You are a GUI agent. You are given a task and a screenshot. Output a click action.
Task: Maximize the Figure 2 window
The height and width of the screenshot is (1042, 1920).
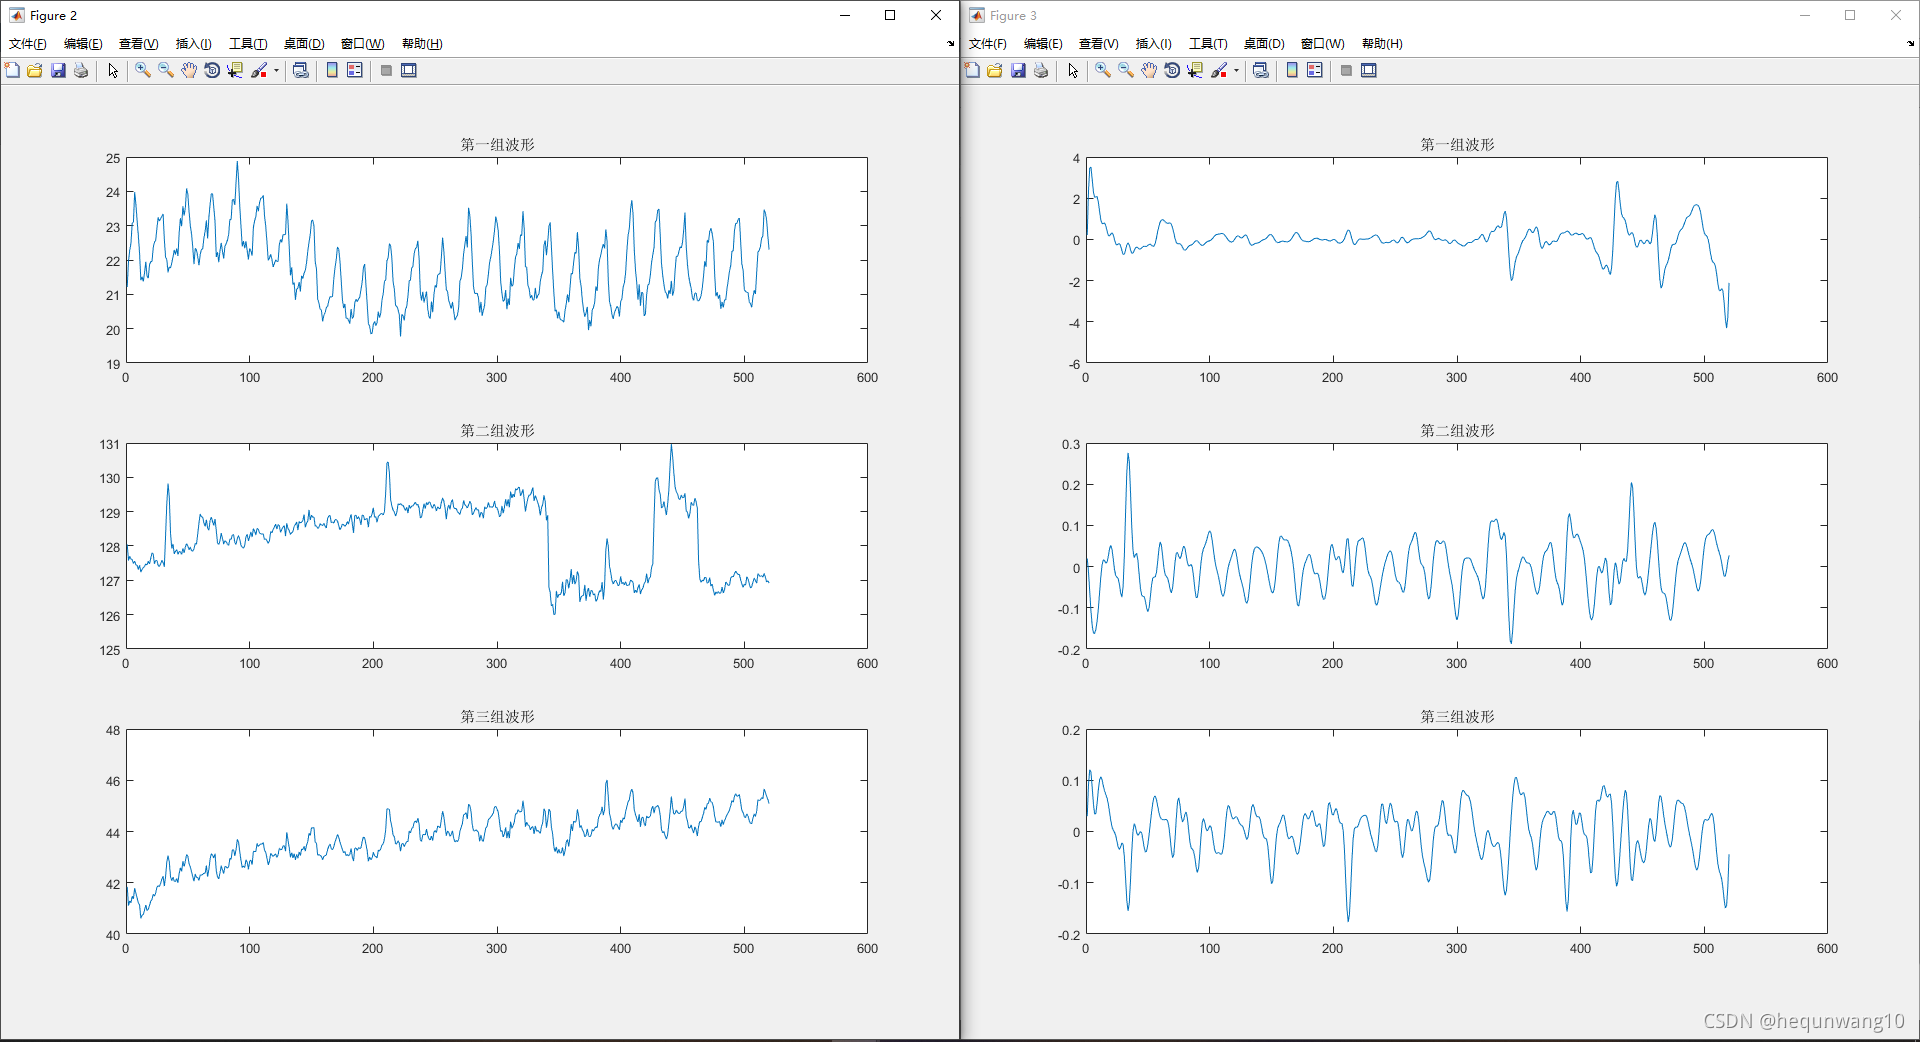(890, 15)
